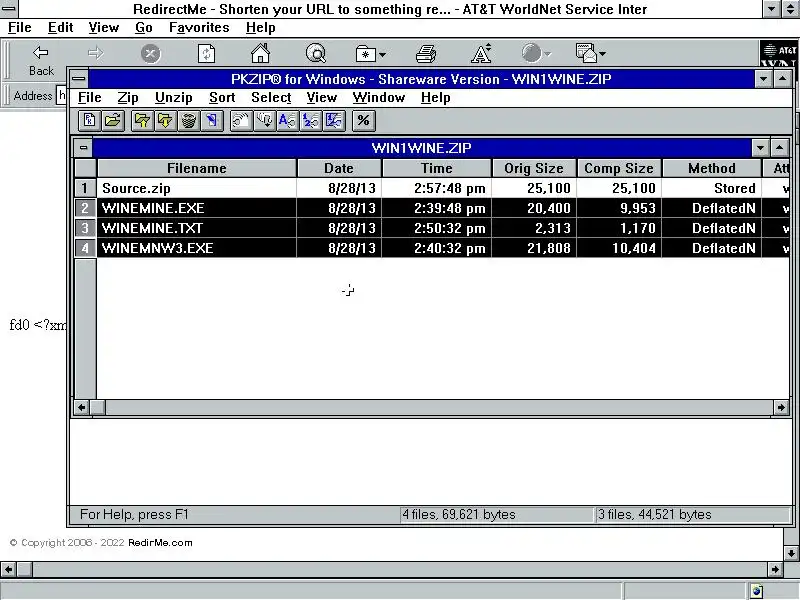The height and width of the screenshot is (600, 800).
Task: Click the RedirMe.com link
Action: (x=160, y=542)
